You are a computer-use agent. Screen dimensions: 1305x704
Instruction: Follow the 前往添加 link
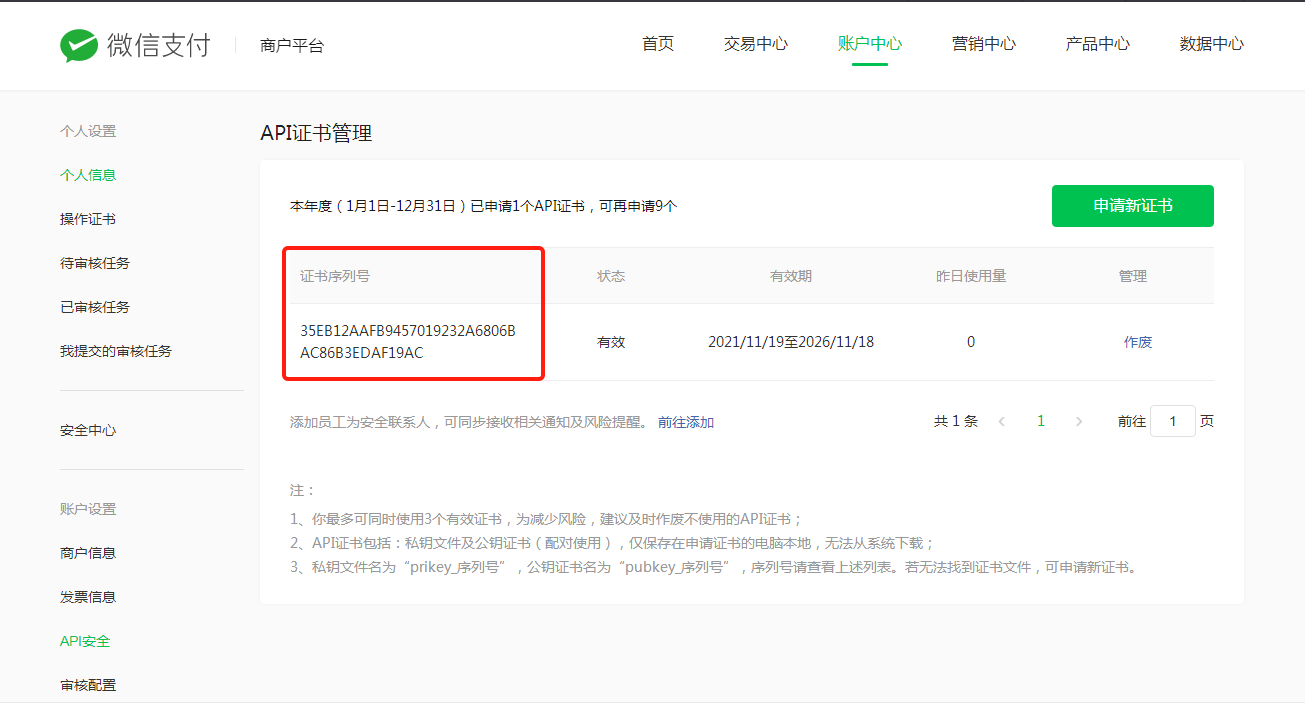686,422
